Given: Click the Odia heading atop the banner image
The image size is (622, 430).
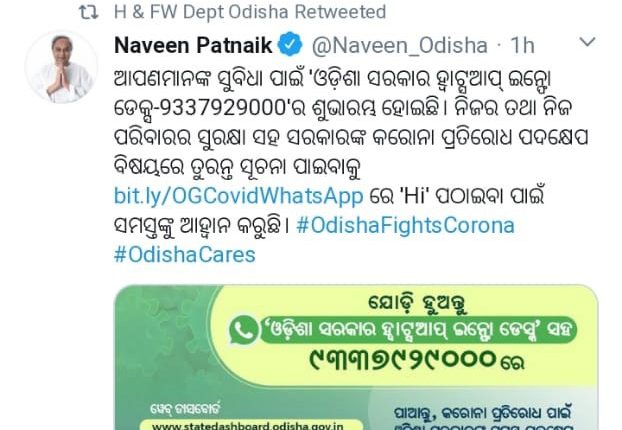Looking at the screenshot, I should (x=417, y=302).
